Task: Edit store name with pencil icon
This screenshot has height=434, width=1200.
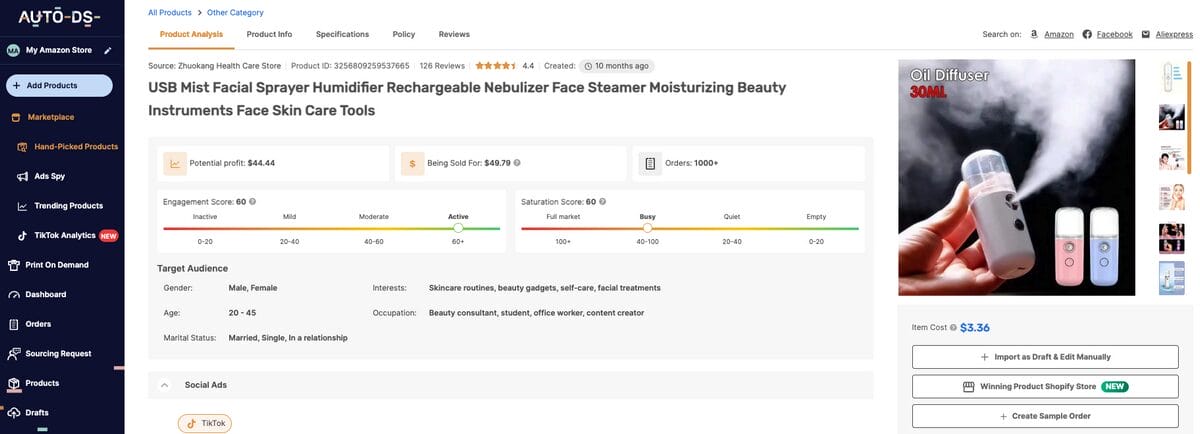Action: pyautogui.click(x=107, y=50)
